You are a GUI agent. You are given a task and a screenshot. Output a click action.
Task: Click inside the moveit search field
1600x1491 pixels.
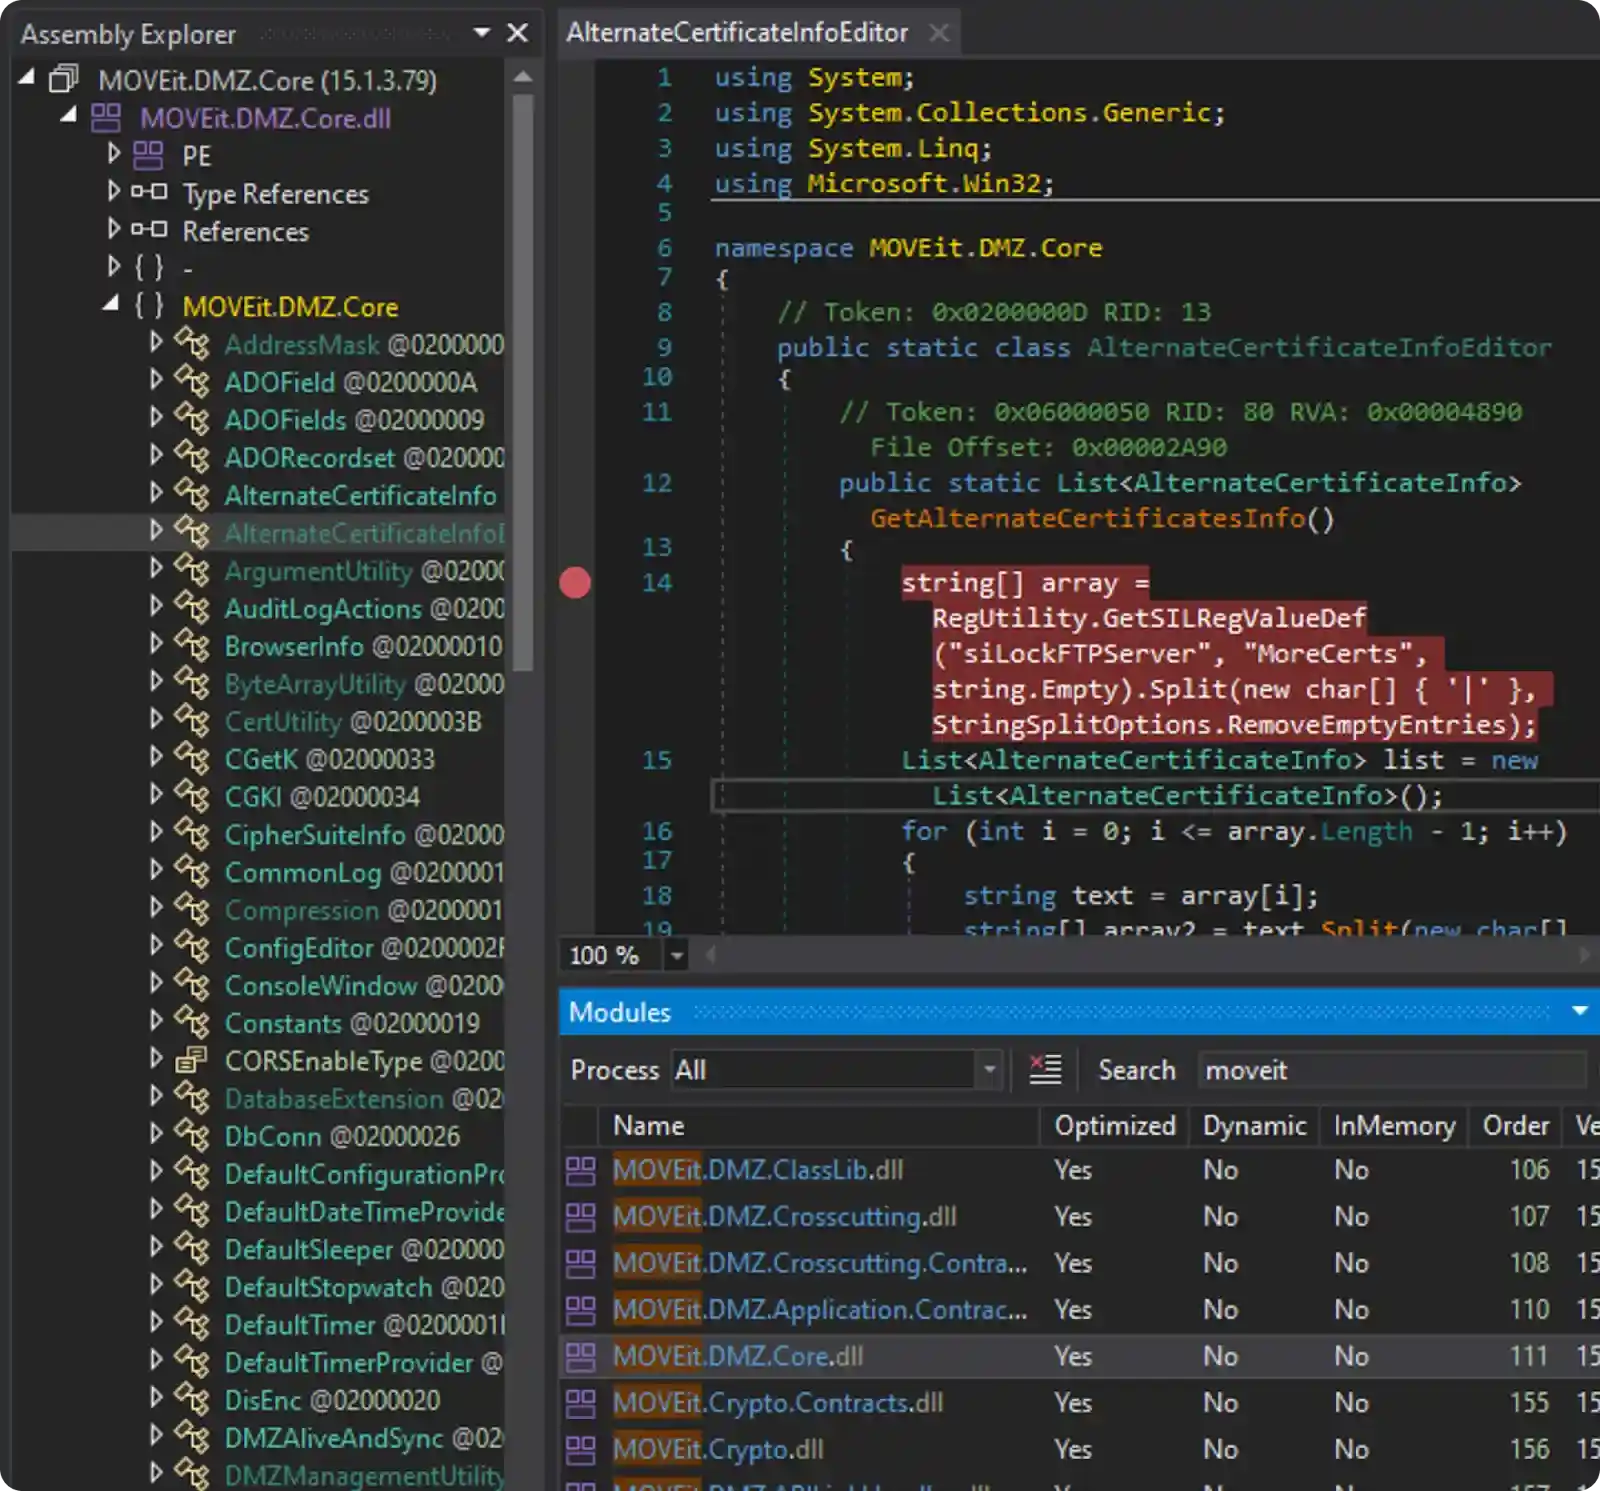1390,1069
